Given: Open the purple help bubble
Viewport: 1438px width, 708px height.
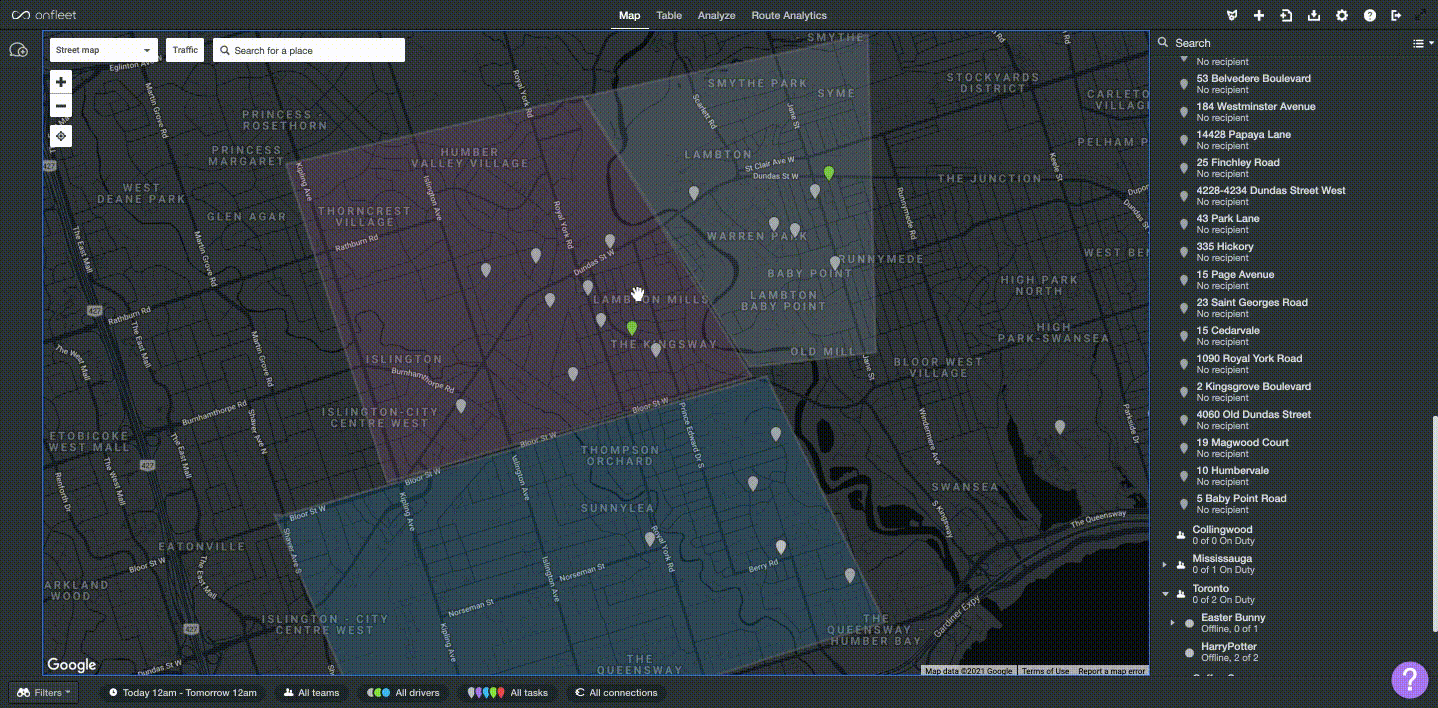Looking at the screenshot, I should 1409,680.
